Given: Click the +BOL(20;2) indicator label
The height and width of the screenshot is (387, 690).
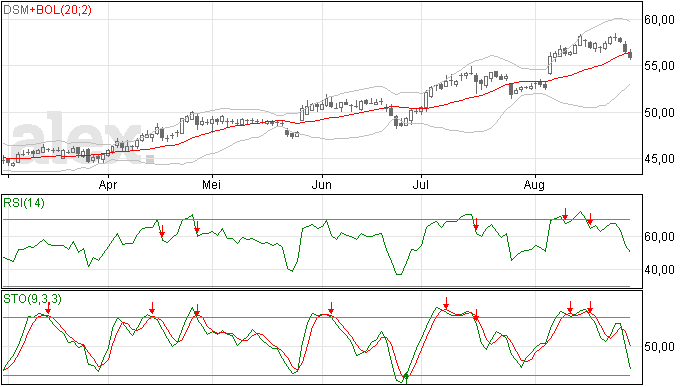Looking at the screenshot, I should pyautogui.click(x=61, y=10).
